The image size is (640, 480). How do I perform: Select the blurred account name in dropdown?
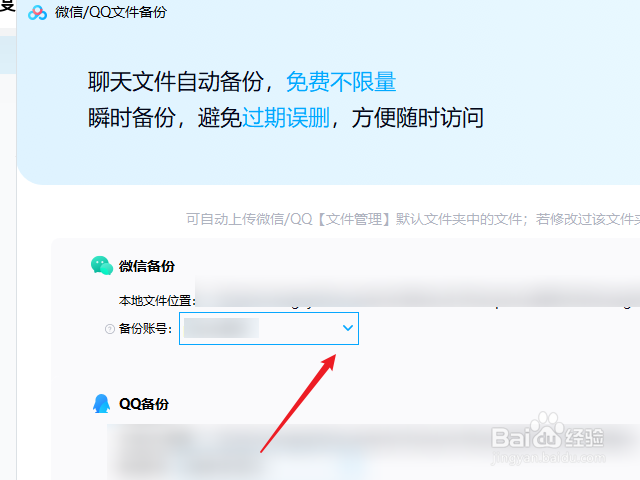click(221, 328)
